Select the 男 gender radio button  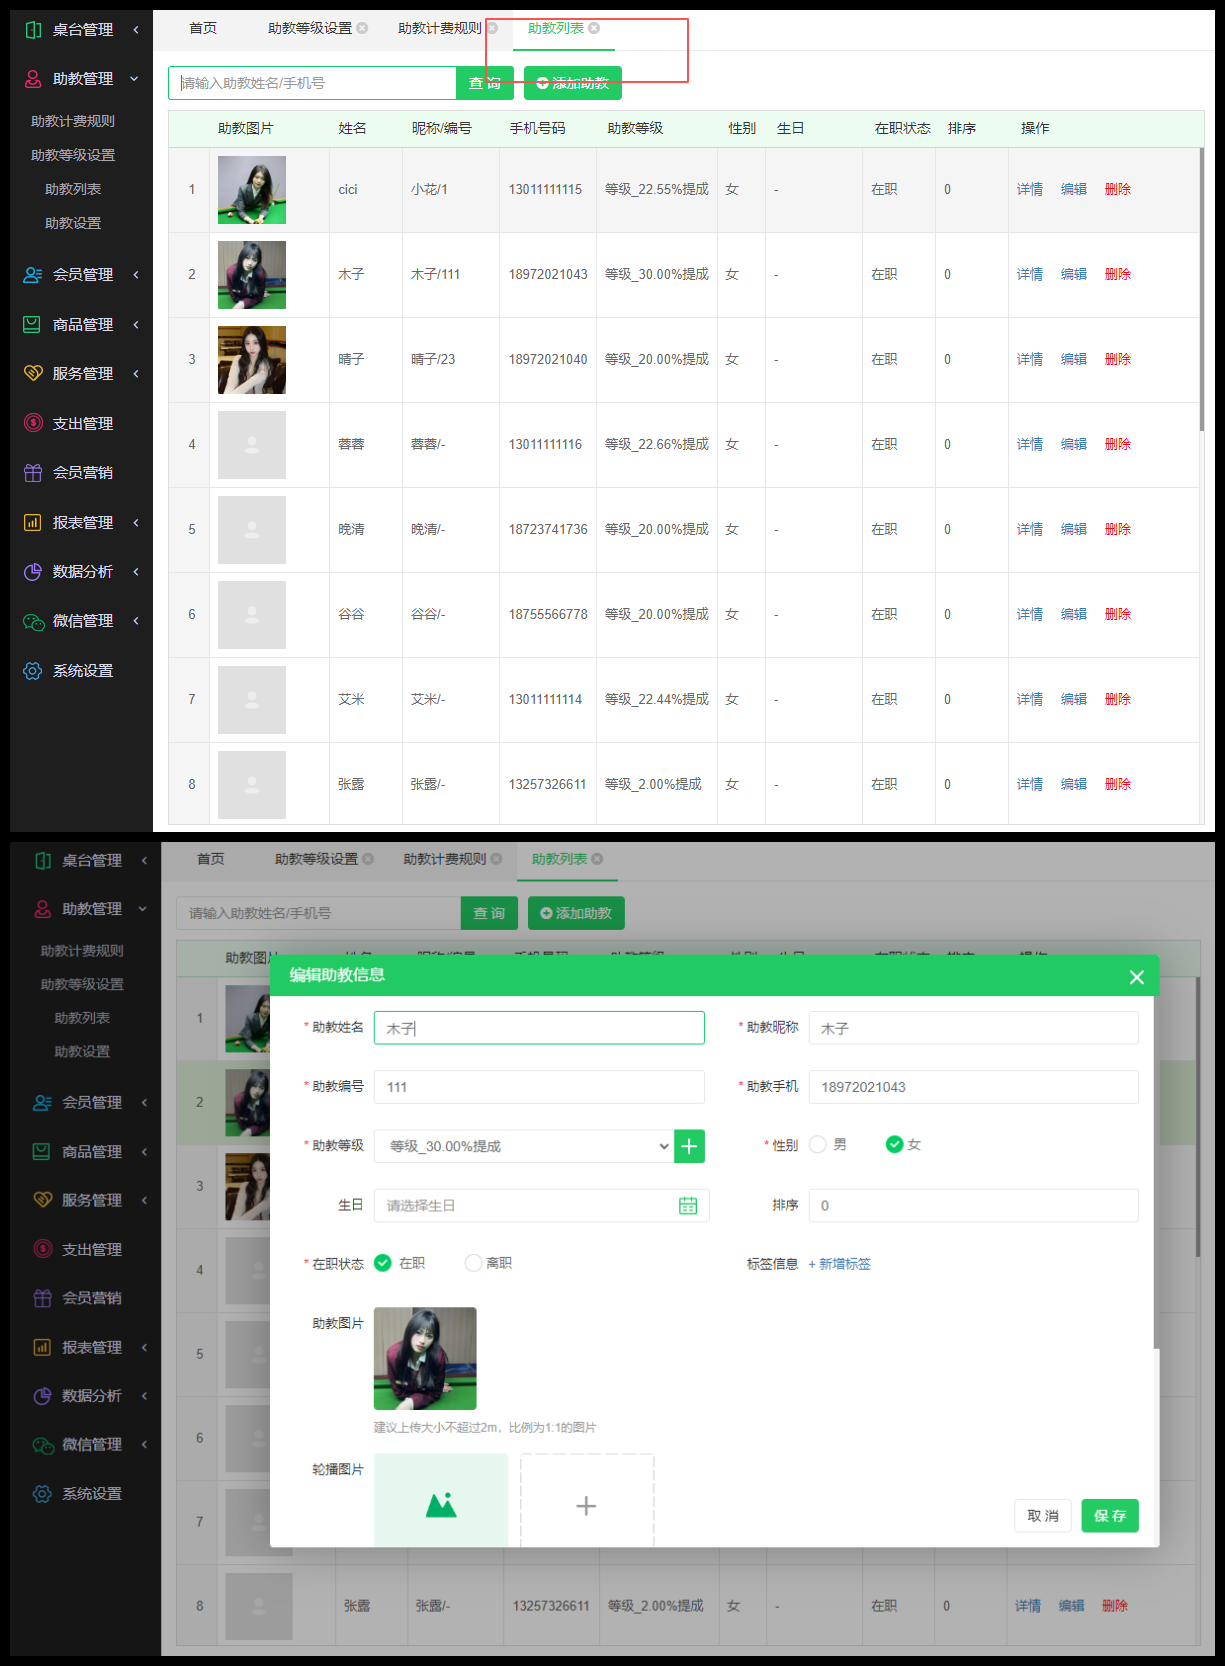coord(818,1145)
